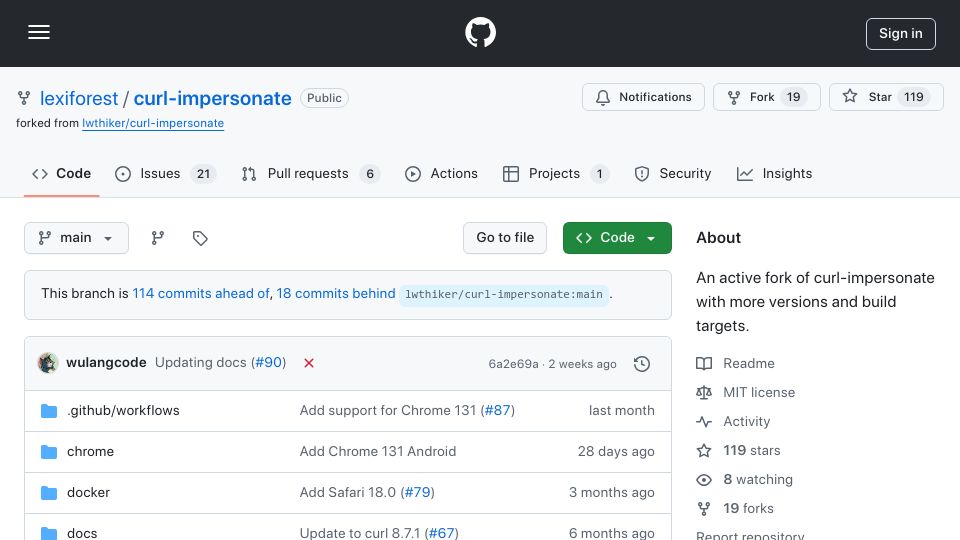
Task: View the 19 forks link in About
Action: pos(748,509)
